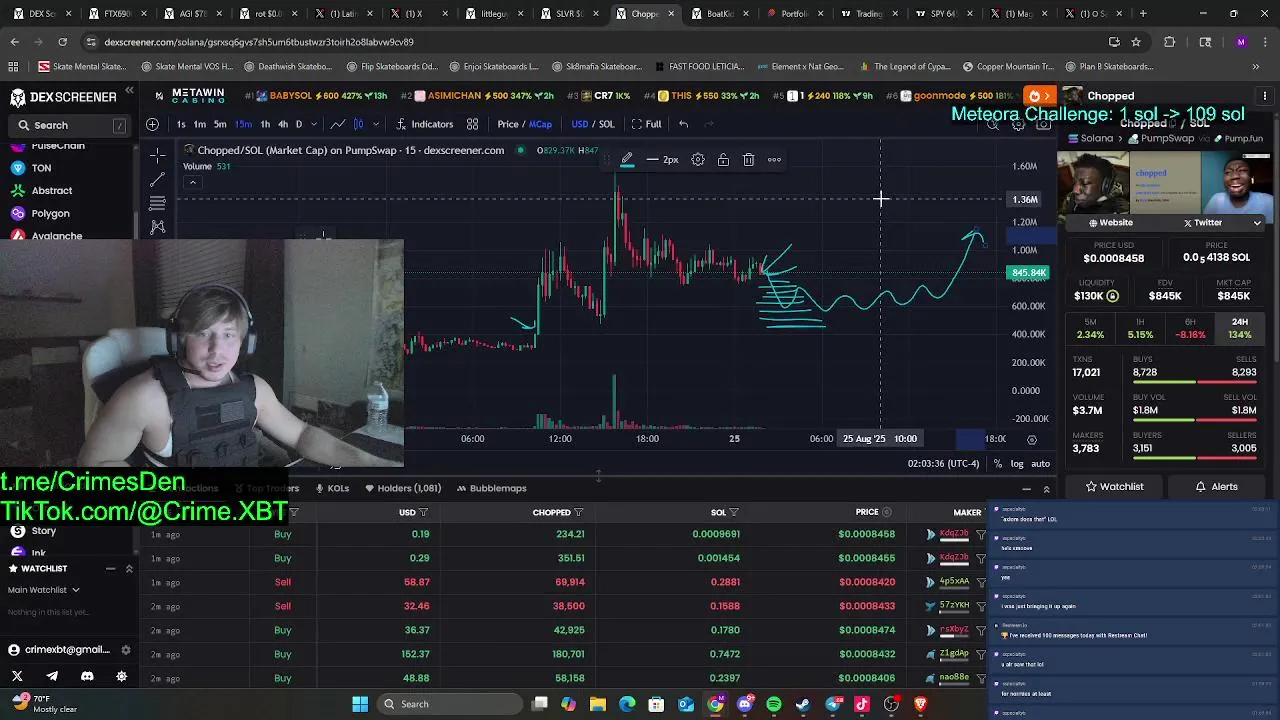The width and height of the screenshot is (1280, 720).
Task: Switch chart to Price mode
Action: (508, 124)
